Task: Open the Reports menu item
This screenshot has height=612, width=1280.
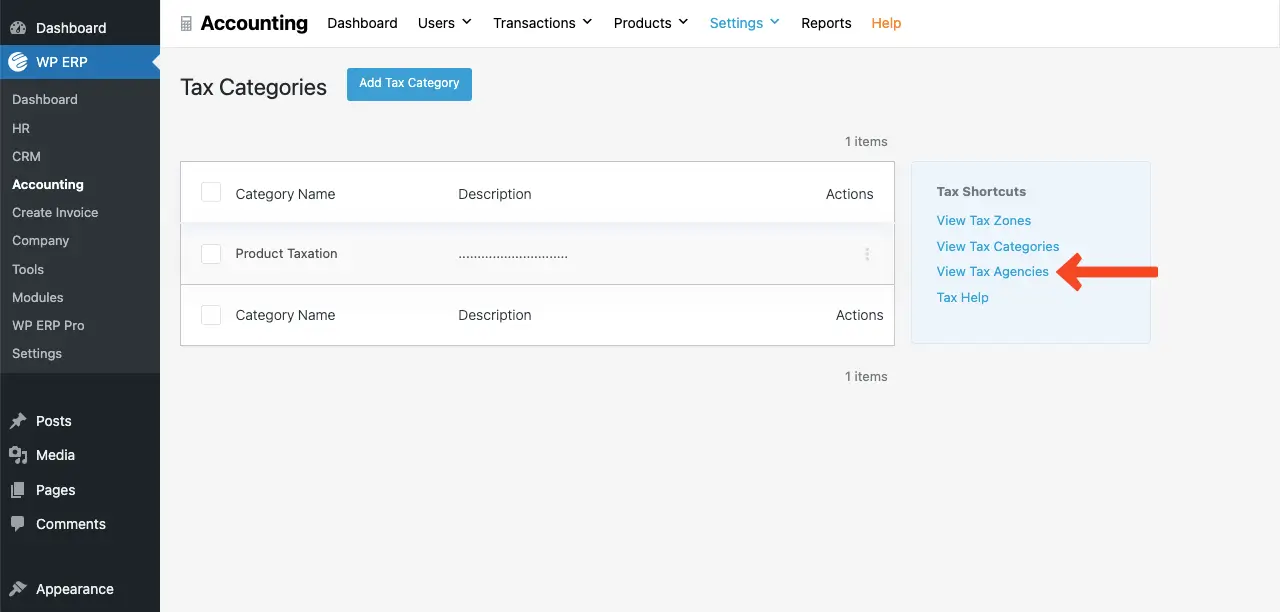Action: tap(826, 23)
